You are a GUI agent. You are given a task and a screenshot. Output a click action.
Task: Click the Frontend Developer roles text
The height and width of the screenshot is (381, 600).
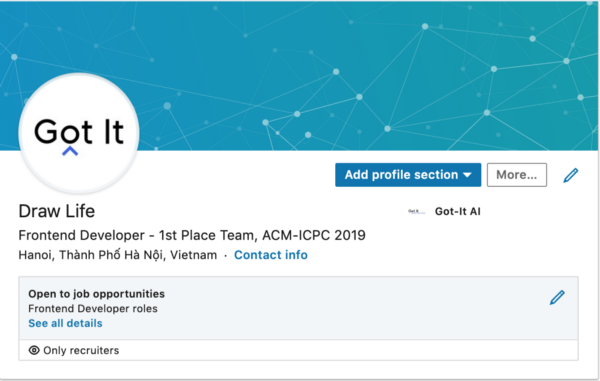click(93, 308)
